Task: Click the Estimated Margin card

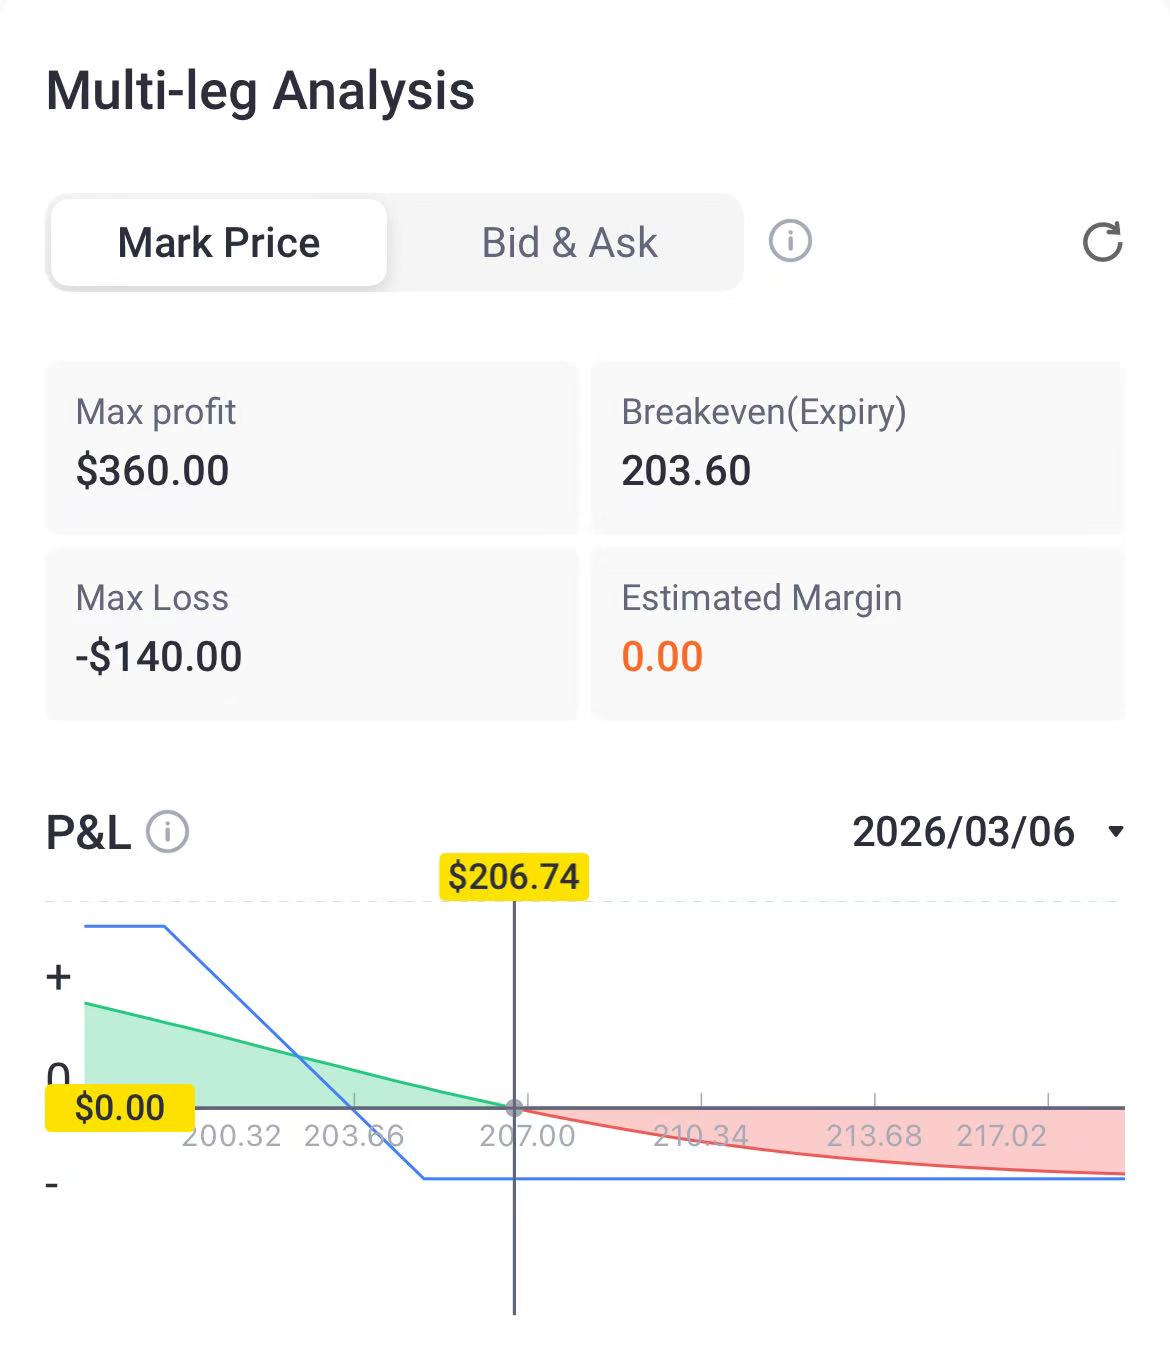Action: [857, 632]
